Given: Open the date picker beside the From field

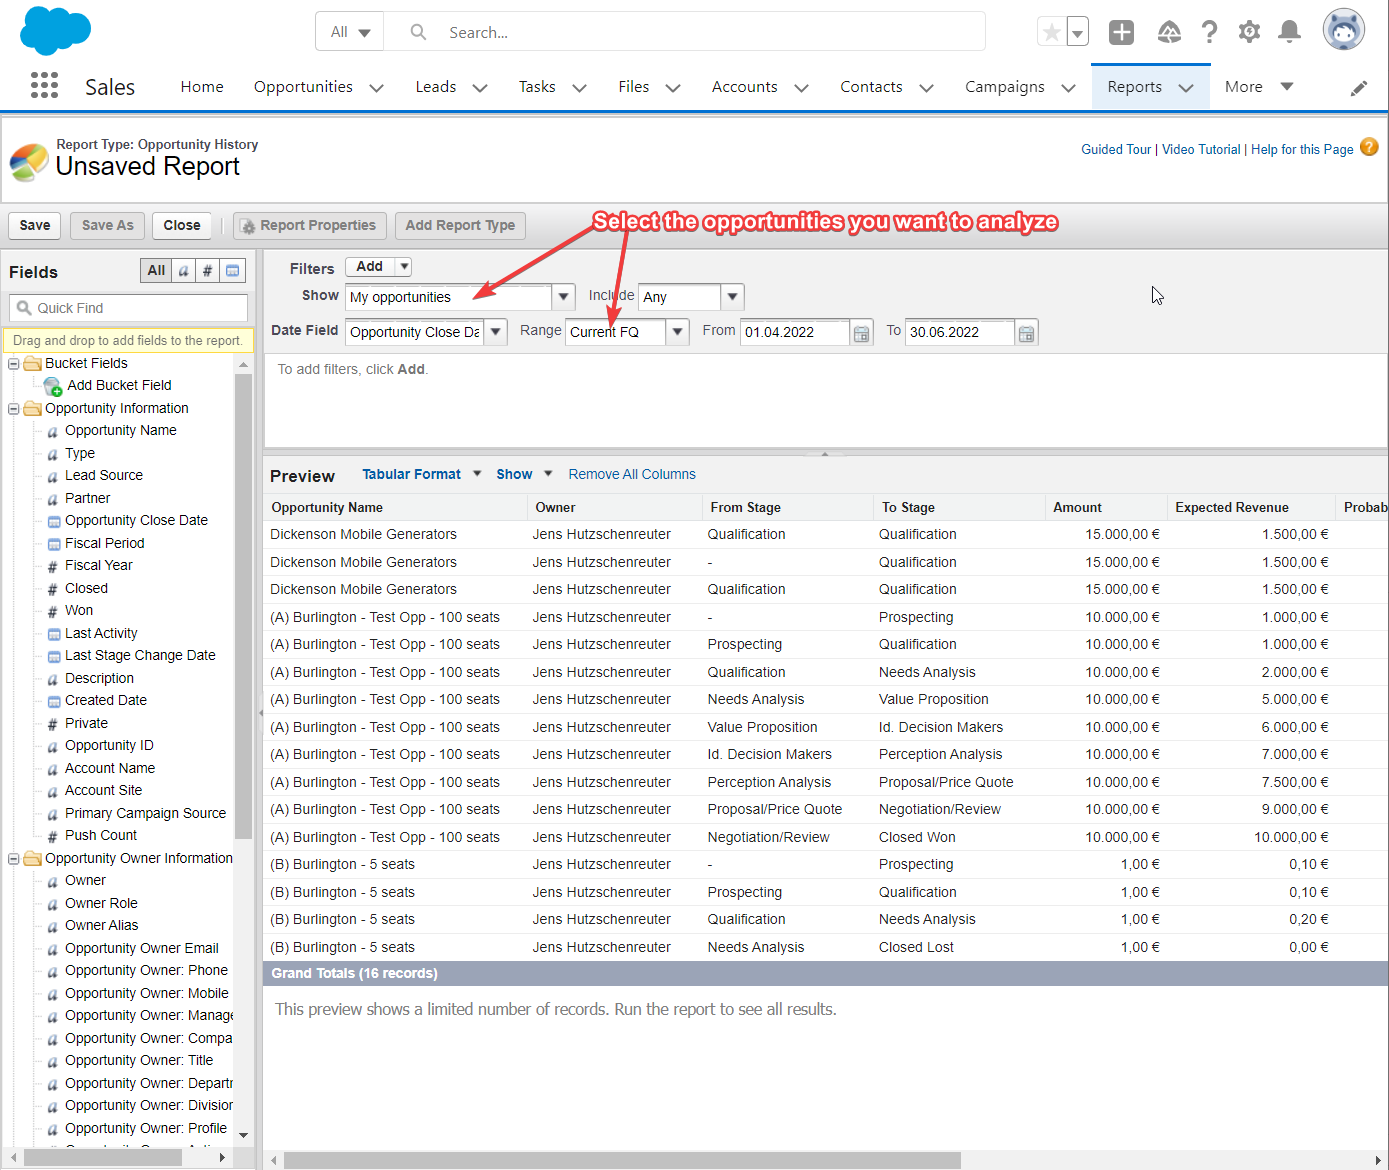Looking at the screenshot, I should (861, 332).
